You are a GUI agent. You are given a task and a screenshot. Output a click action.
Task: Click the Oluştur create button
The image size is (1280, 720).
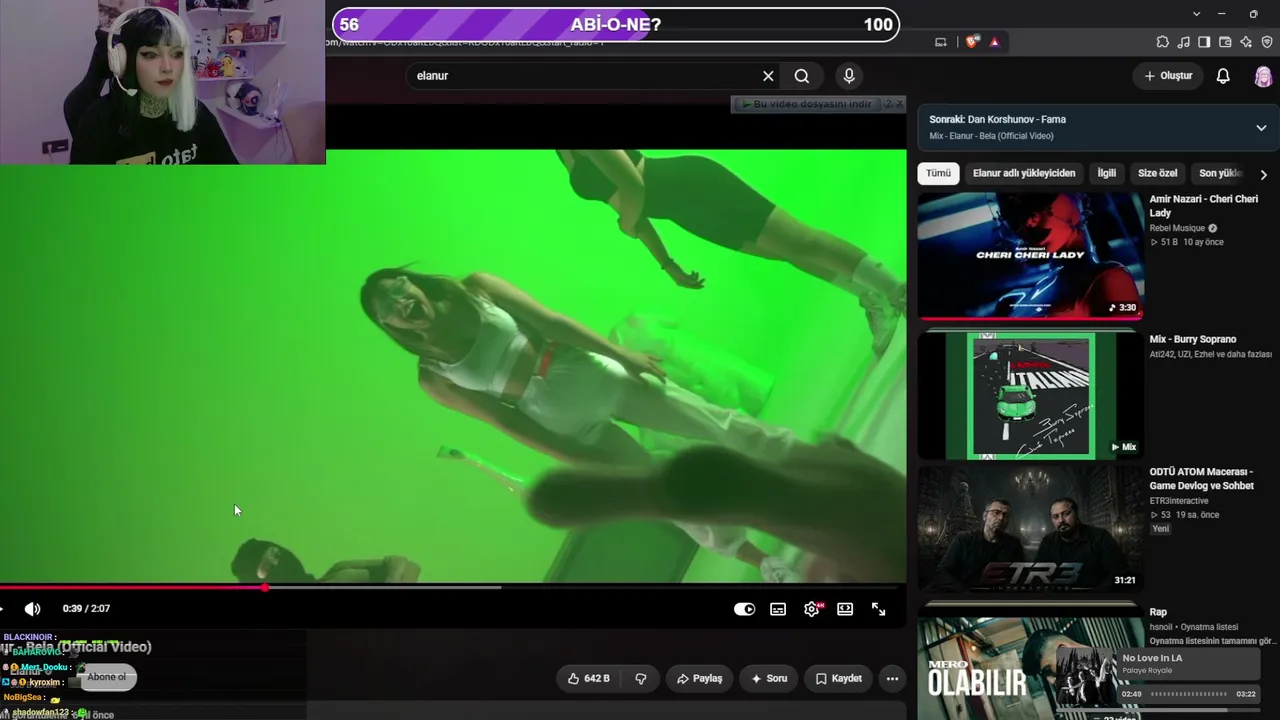point(1168,76)
